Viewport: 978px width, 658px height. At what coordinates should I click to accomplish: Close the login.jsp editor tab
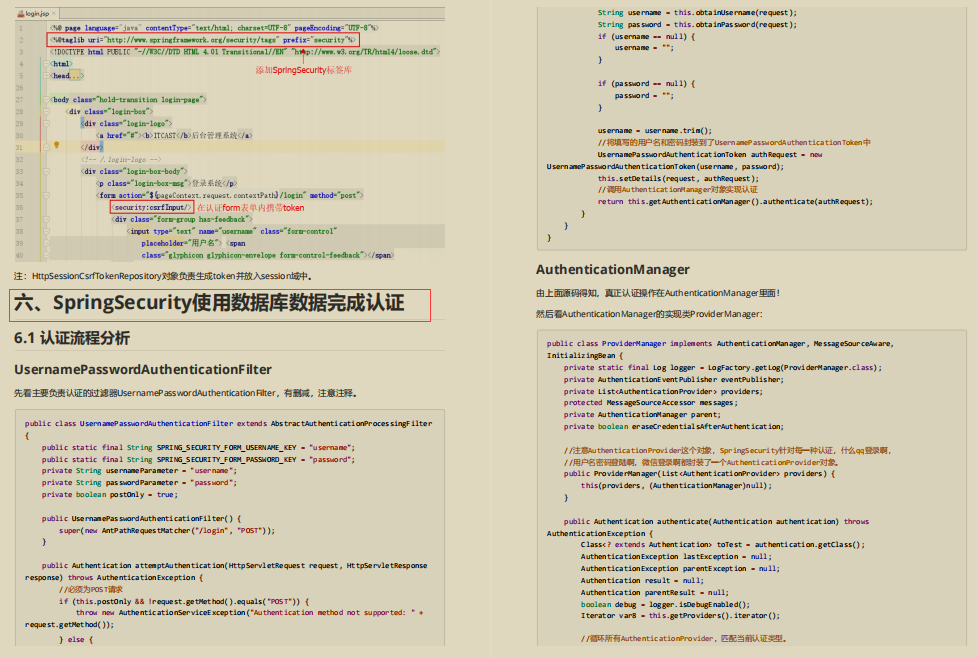coord(54,13)
